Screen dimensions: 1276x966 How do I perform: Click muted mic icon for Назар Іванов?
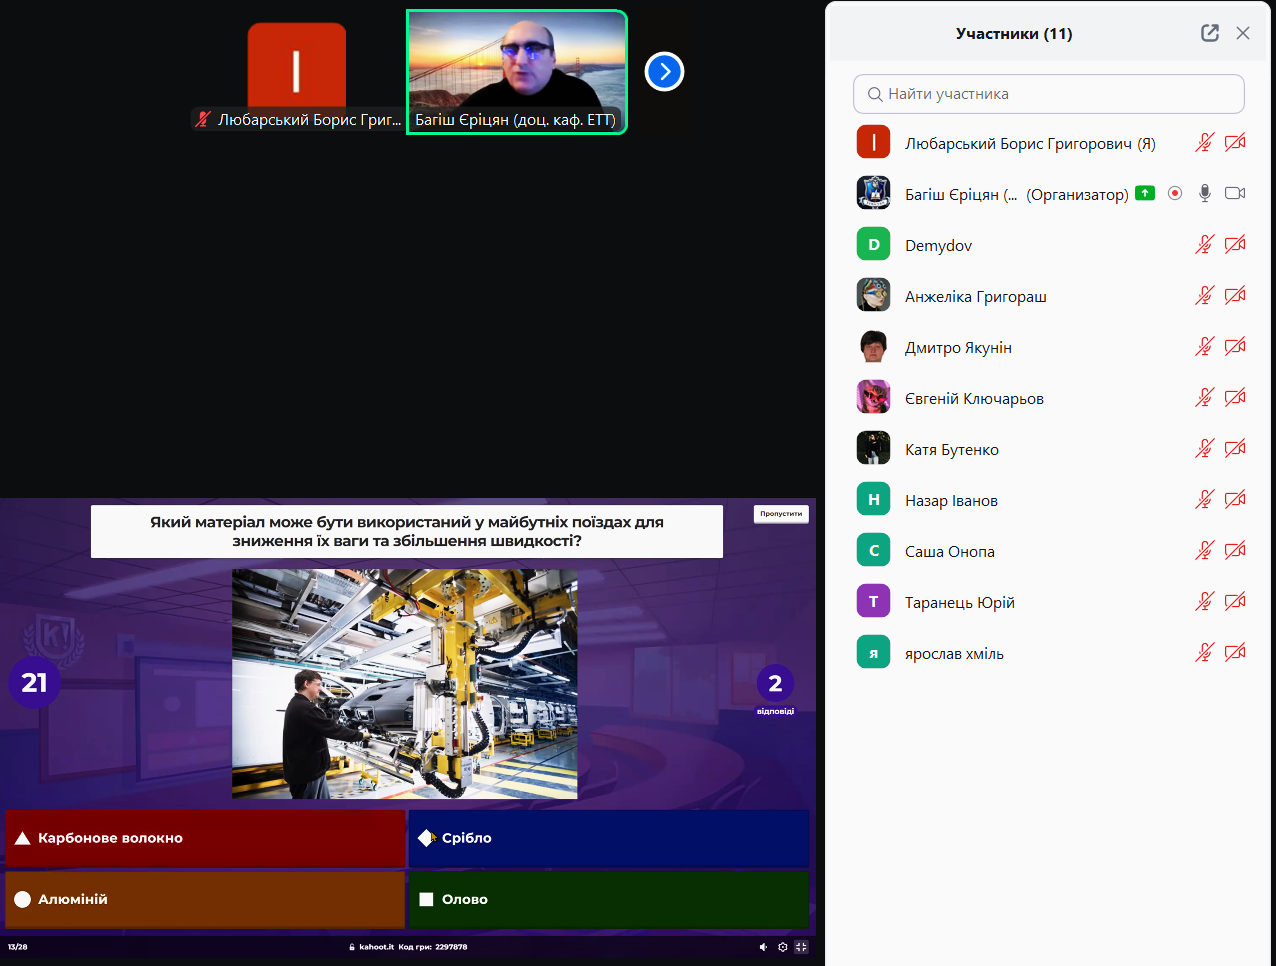click(1205, 499)
